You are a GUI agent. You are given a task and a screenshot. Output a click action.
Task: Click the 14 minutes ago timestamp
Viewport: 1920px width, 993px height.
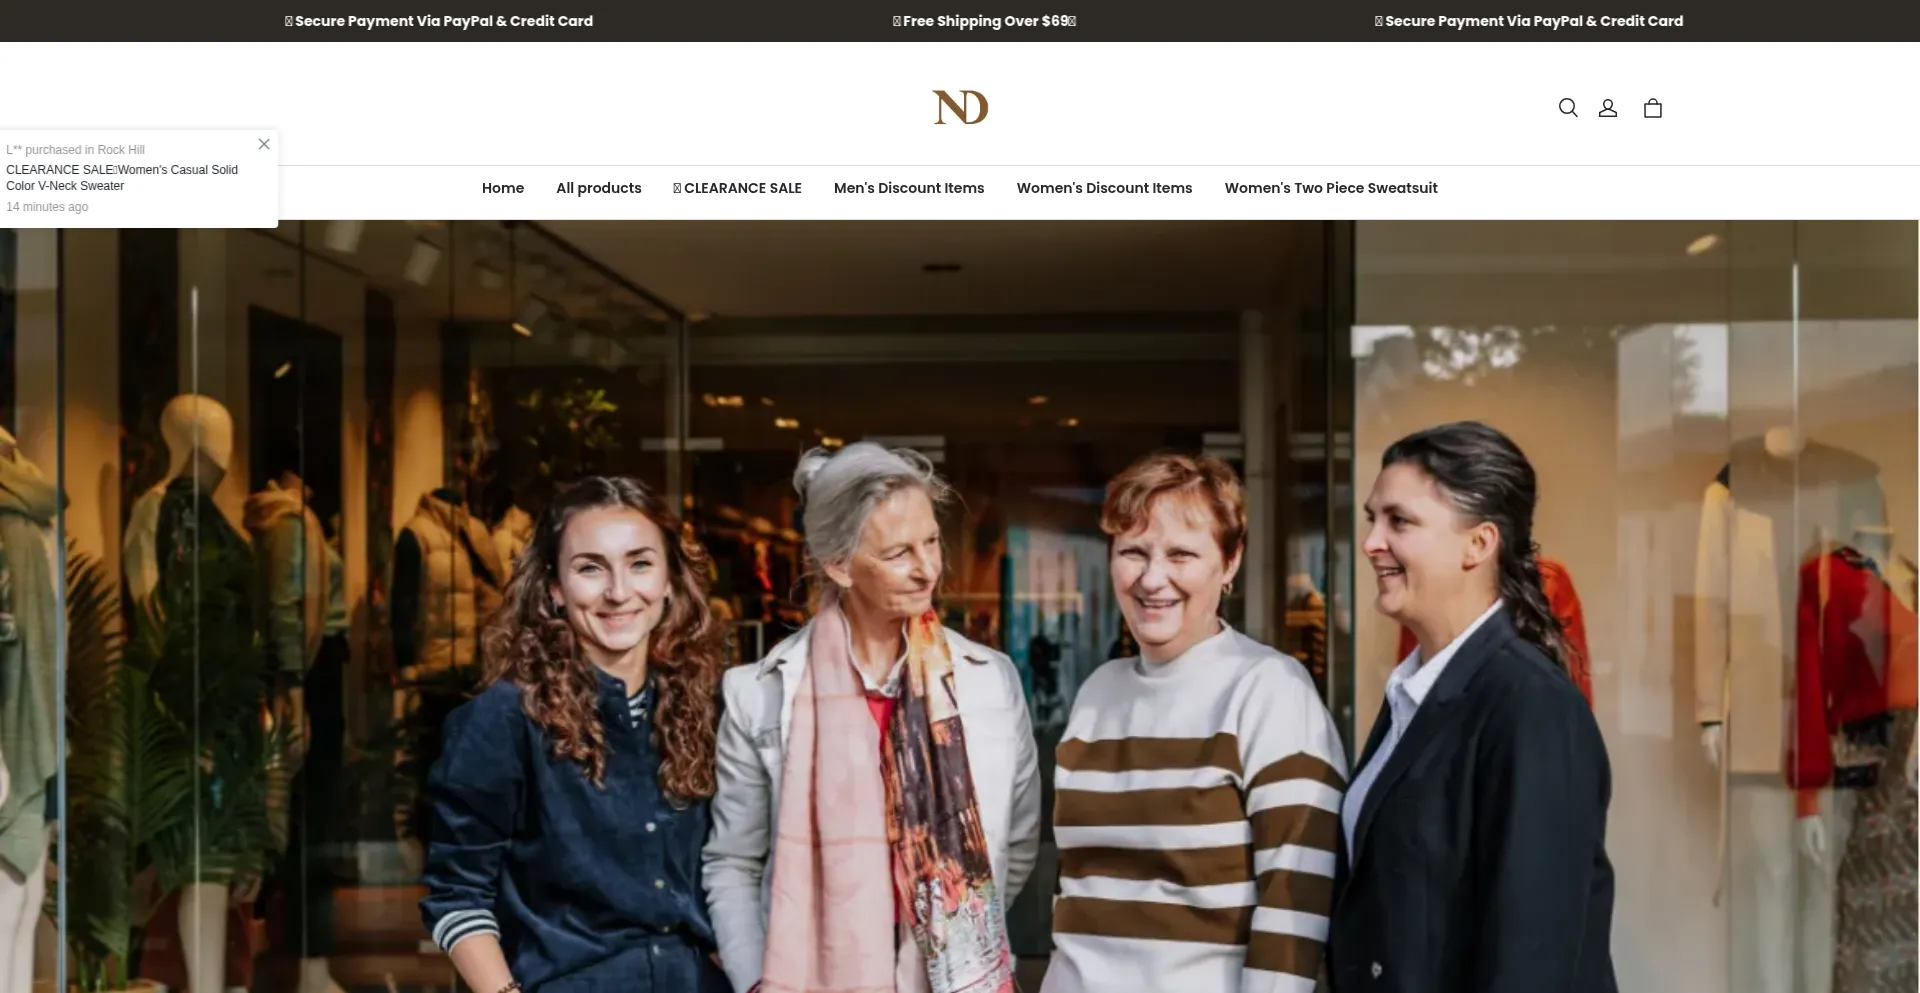click(x=47, y=207)
